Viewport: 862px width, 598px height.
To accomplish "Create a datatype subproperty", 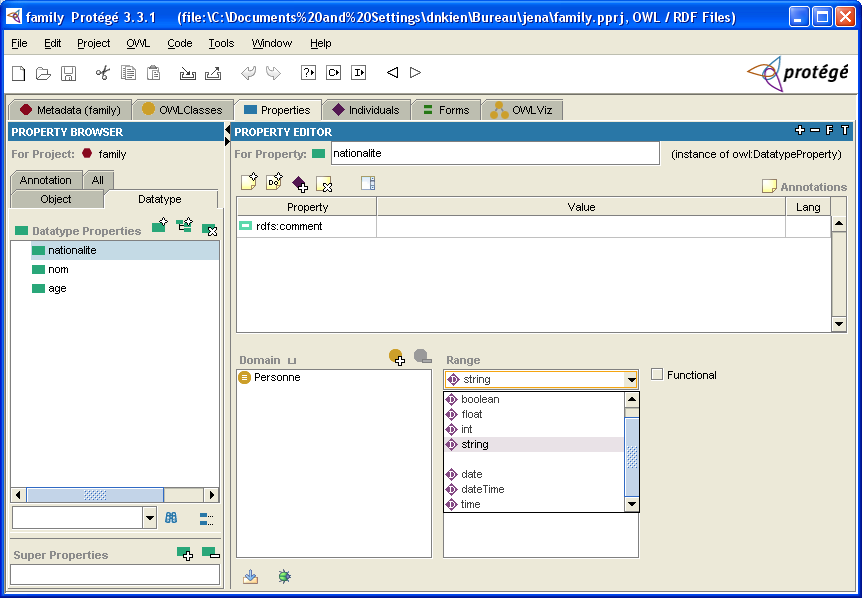I will point(185,225).
